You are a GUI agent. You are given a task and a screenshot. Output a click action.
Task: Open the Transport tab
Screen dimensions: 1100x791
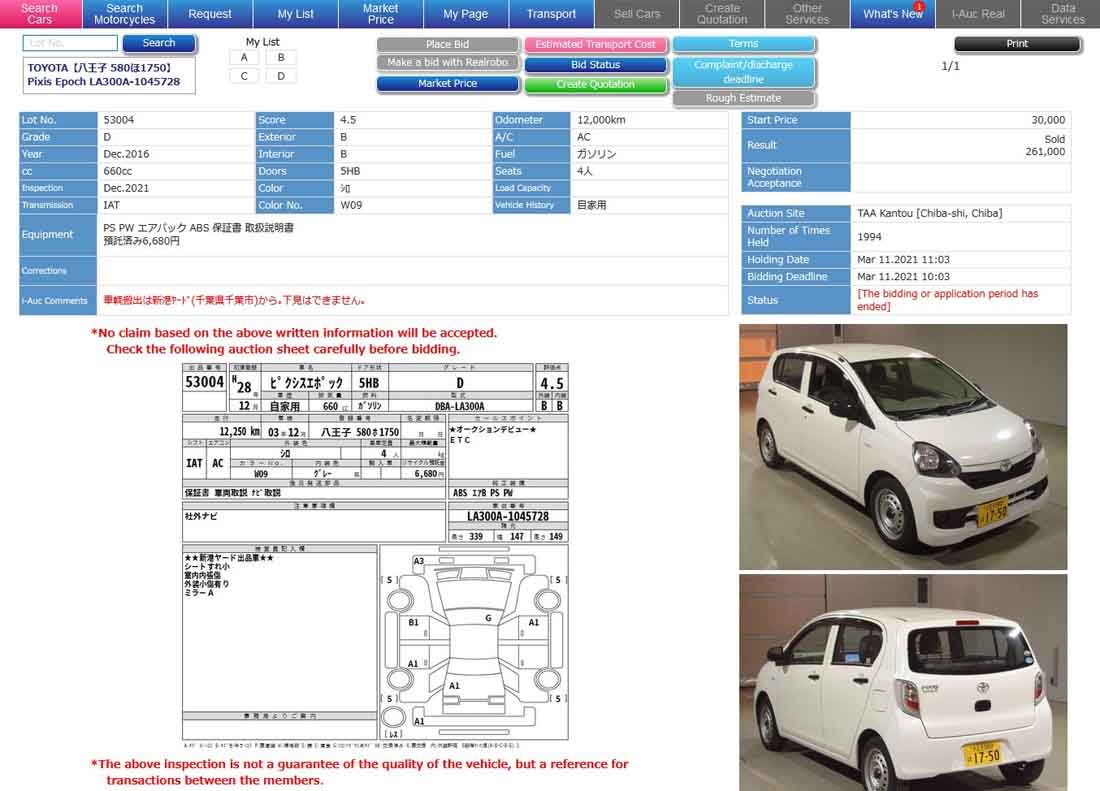click(551, 13)
